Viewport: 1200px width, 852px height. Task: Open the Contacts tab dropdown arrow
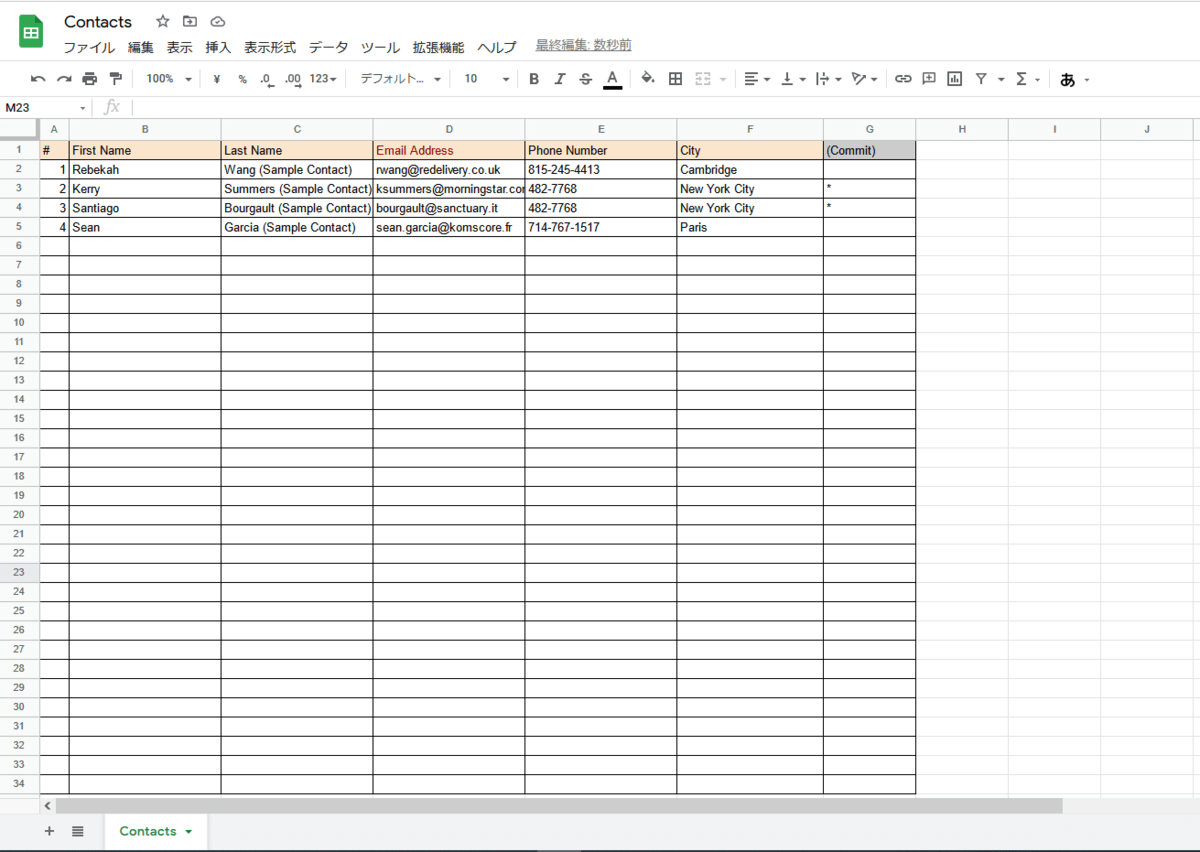pos(188,832)
